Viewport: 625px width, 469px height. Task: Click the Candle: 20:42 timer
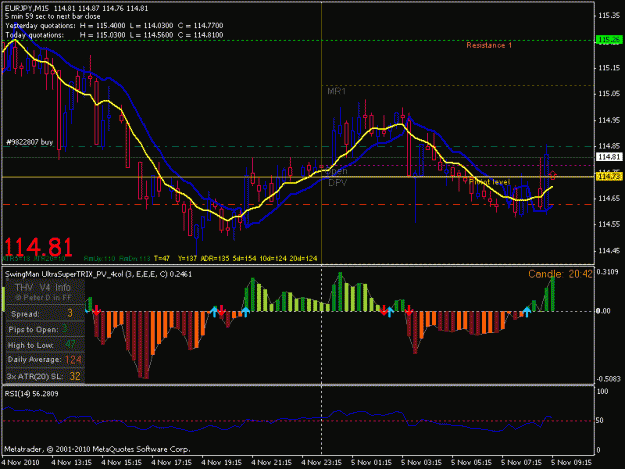coord(560,274)
